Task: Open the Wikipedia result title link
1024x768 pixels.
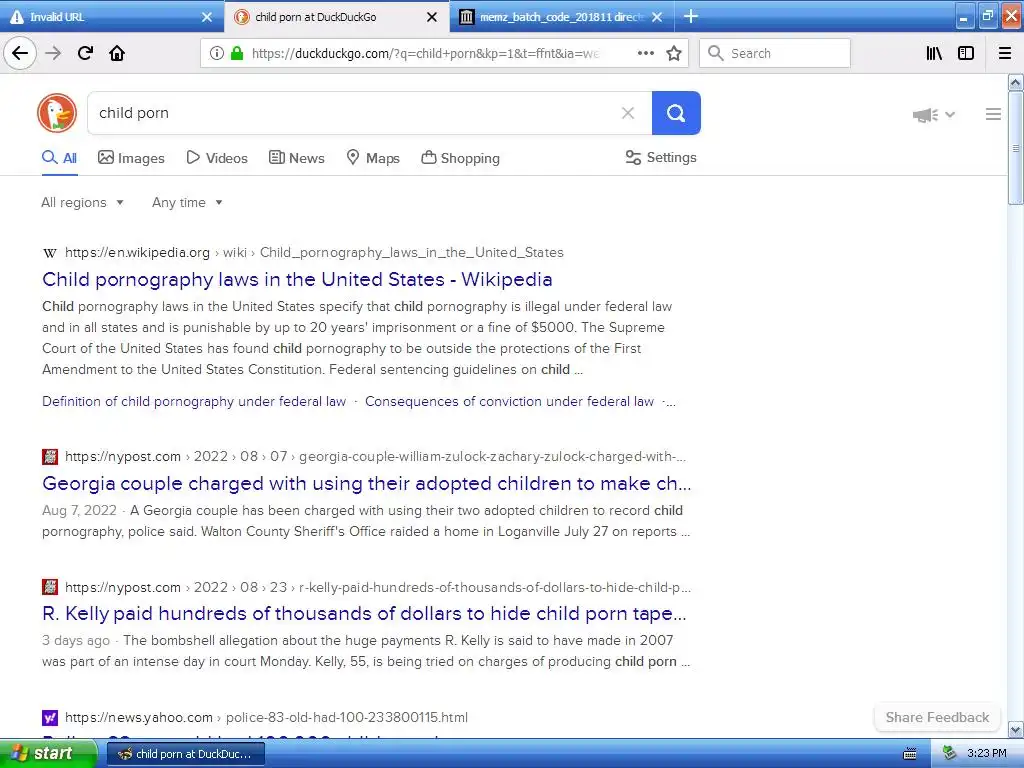Action: [297, 280]
